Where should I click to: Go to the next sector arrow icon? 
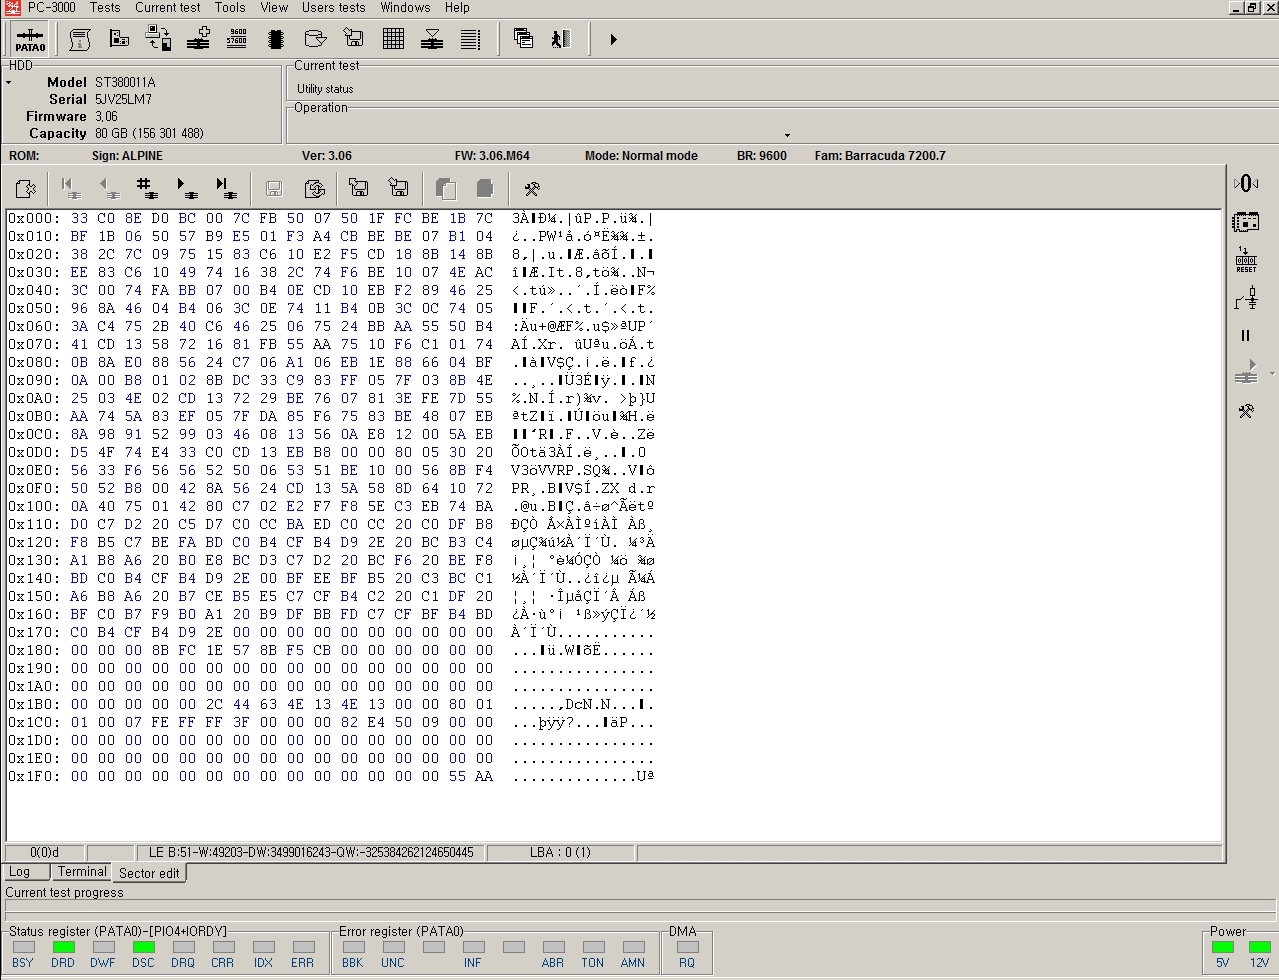pos(186,188)
